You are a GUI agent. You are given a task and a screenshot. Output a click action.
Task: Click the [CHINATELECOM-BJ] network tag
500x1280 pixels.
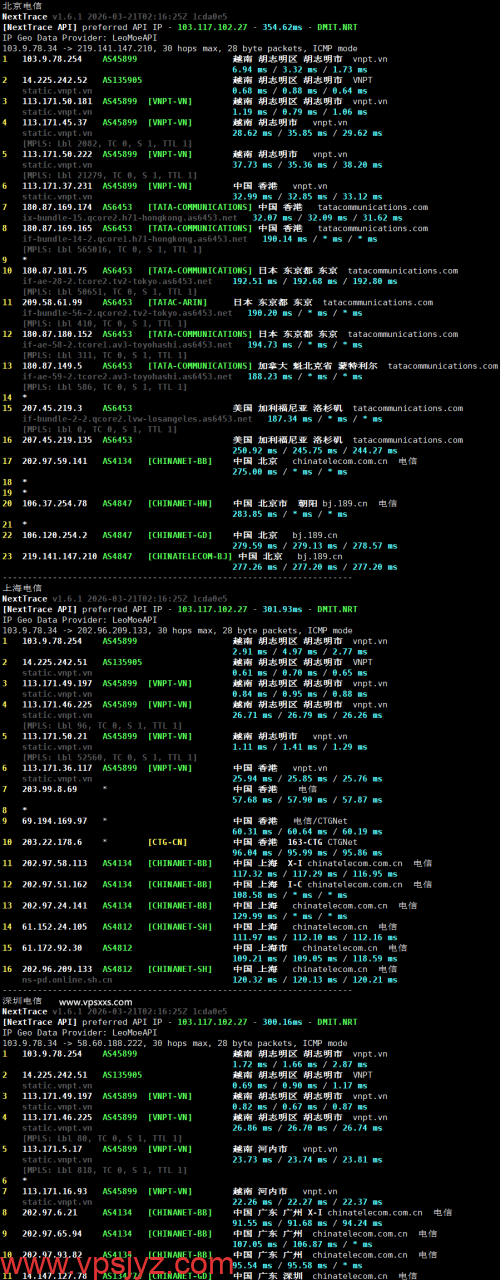pyautogui.click(x=190, y=556)
